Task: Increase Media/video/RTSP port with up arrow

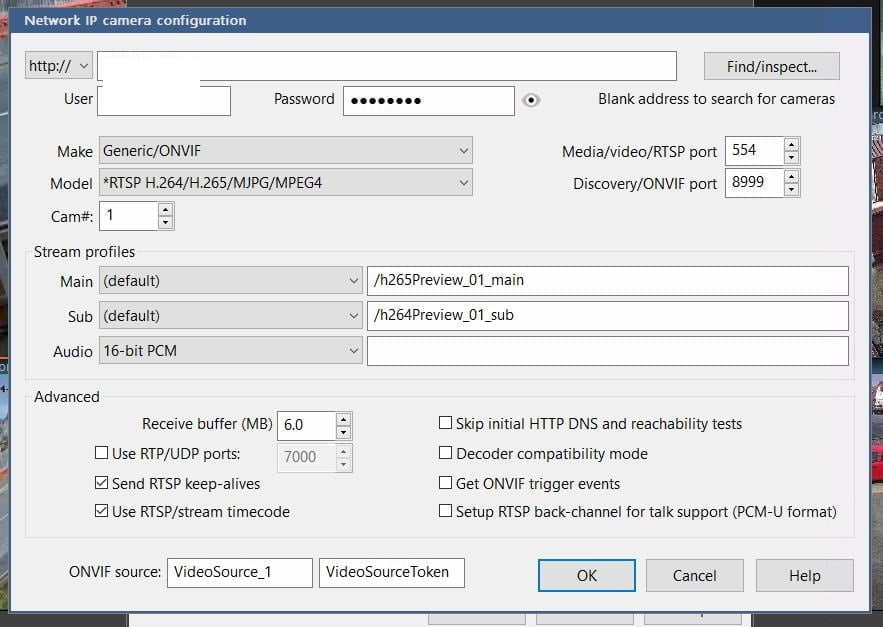Action: [791, 145]
